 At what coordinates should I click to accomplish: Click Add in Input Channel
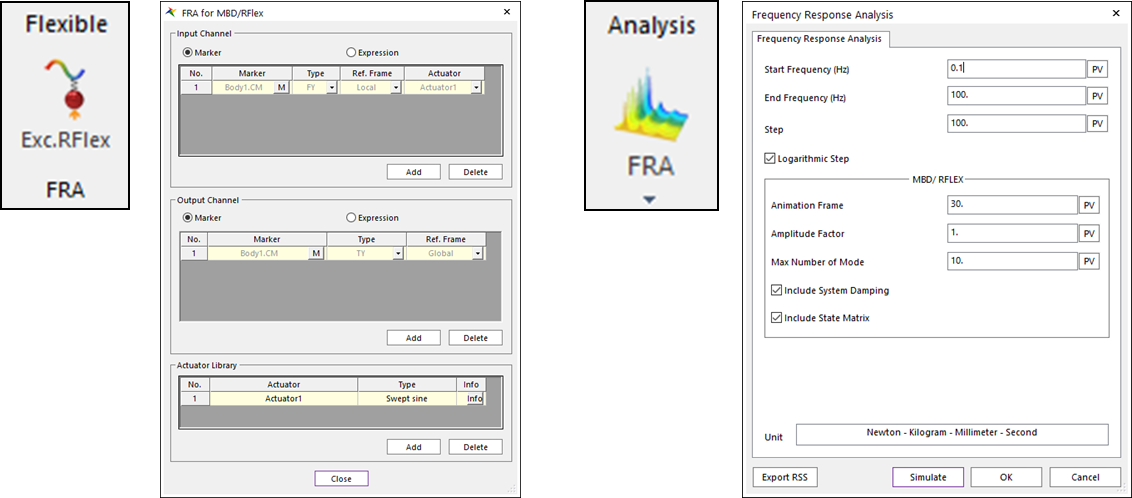(414, 172)
